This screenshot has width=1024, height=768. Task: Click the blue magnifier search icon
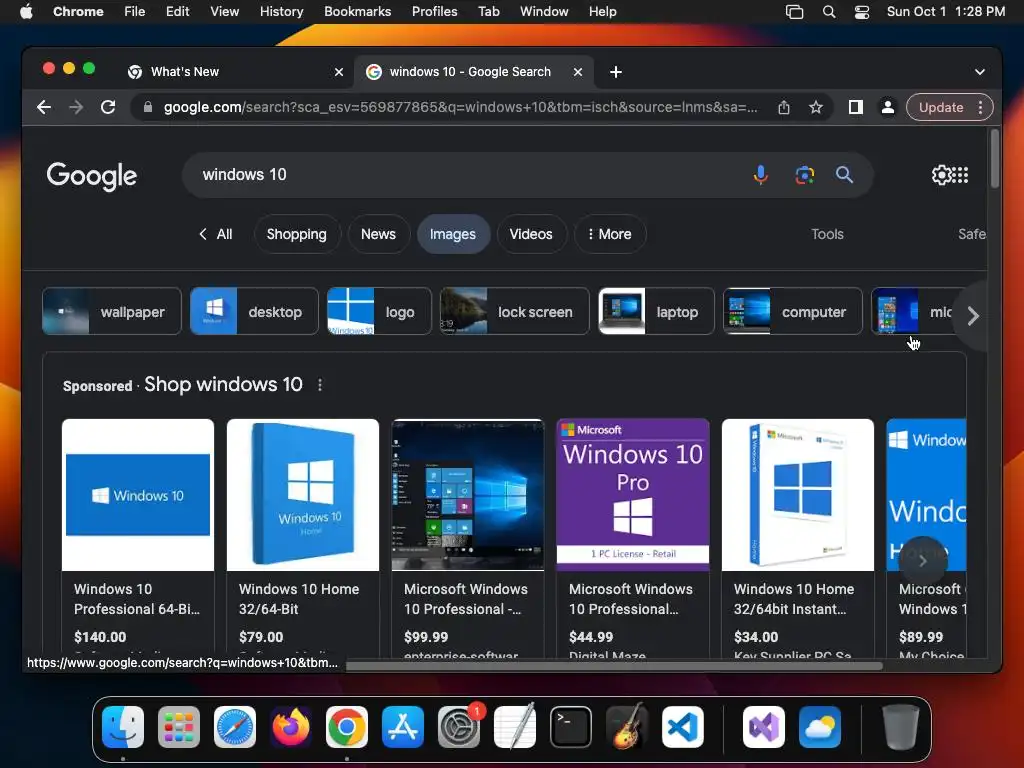844,174
